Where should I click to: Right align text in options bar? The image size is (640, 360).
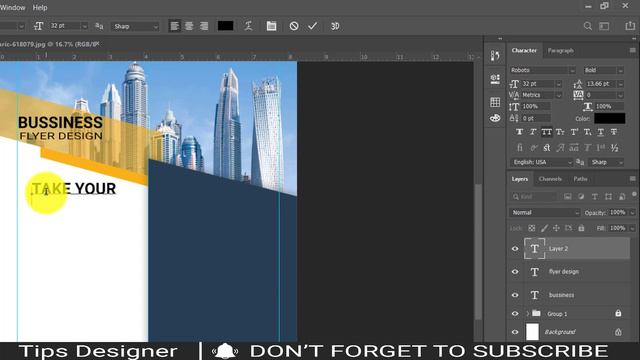[x=204, y=26]
